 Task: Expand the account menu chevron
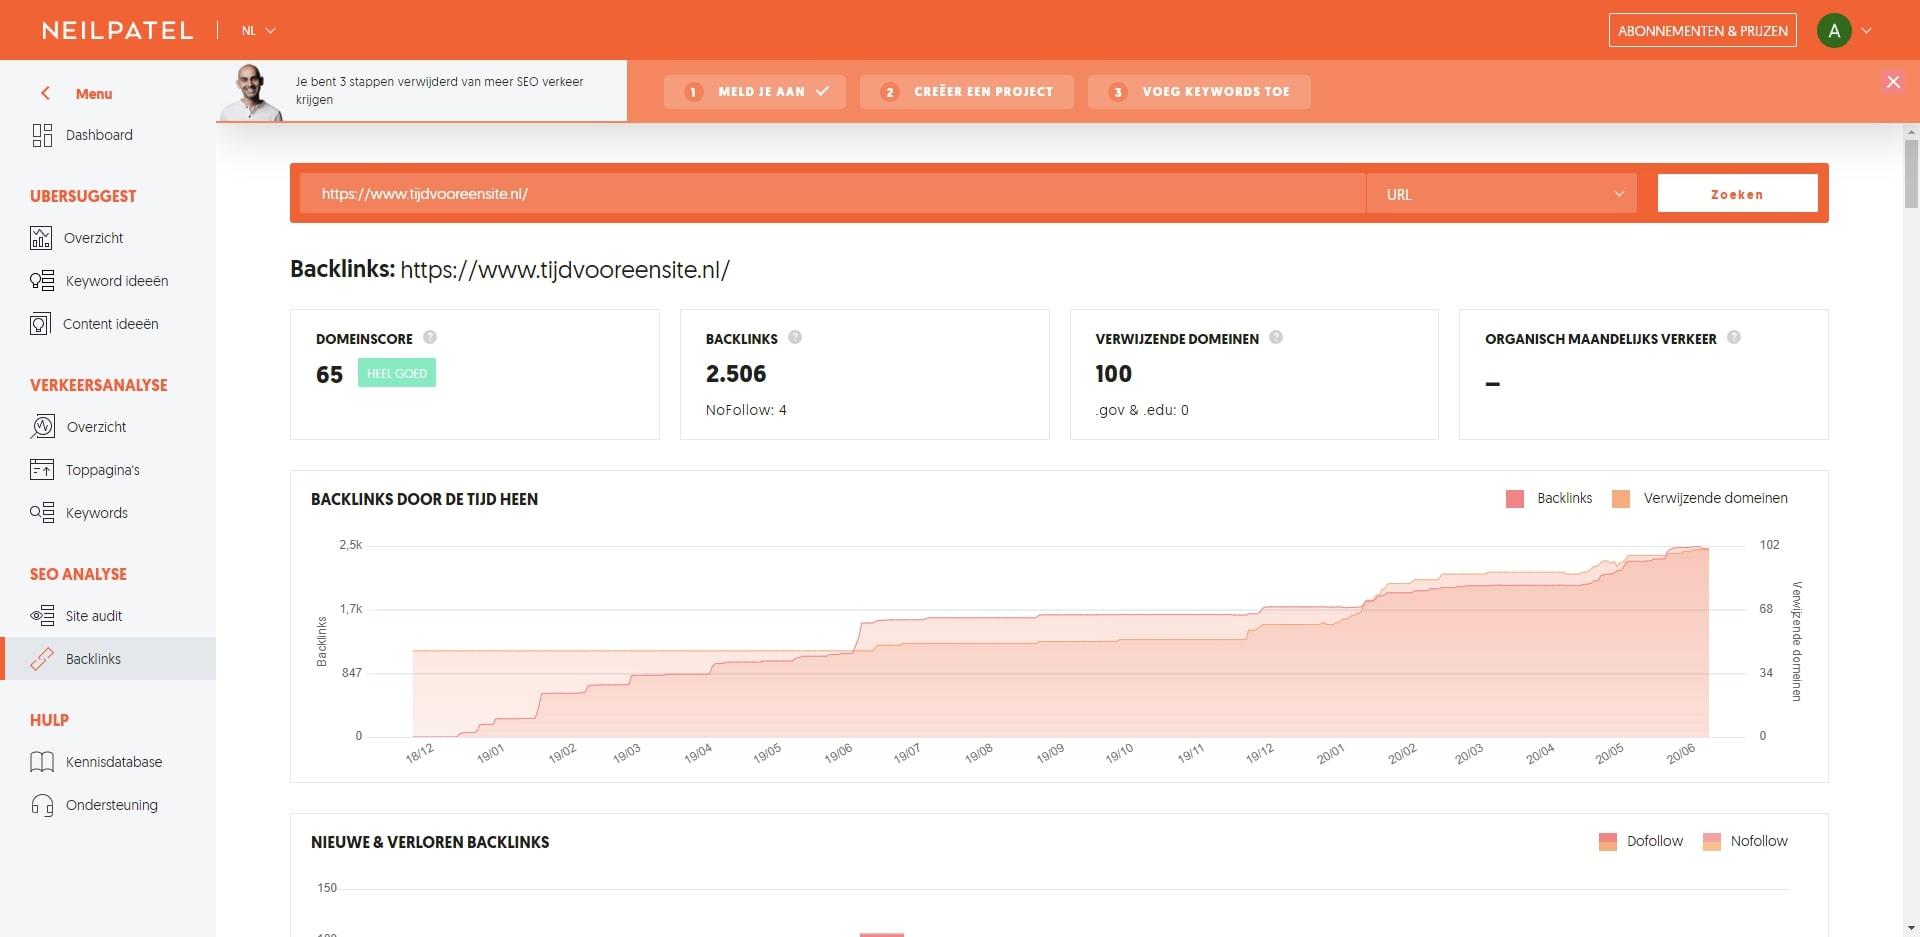[1867, 31]
